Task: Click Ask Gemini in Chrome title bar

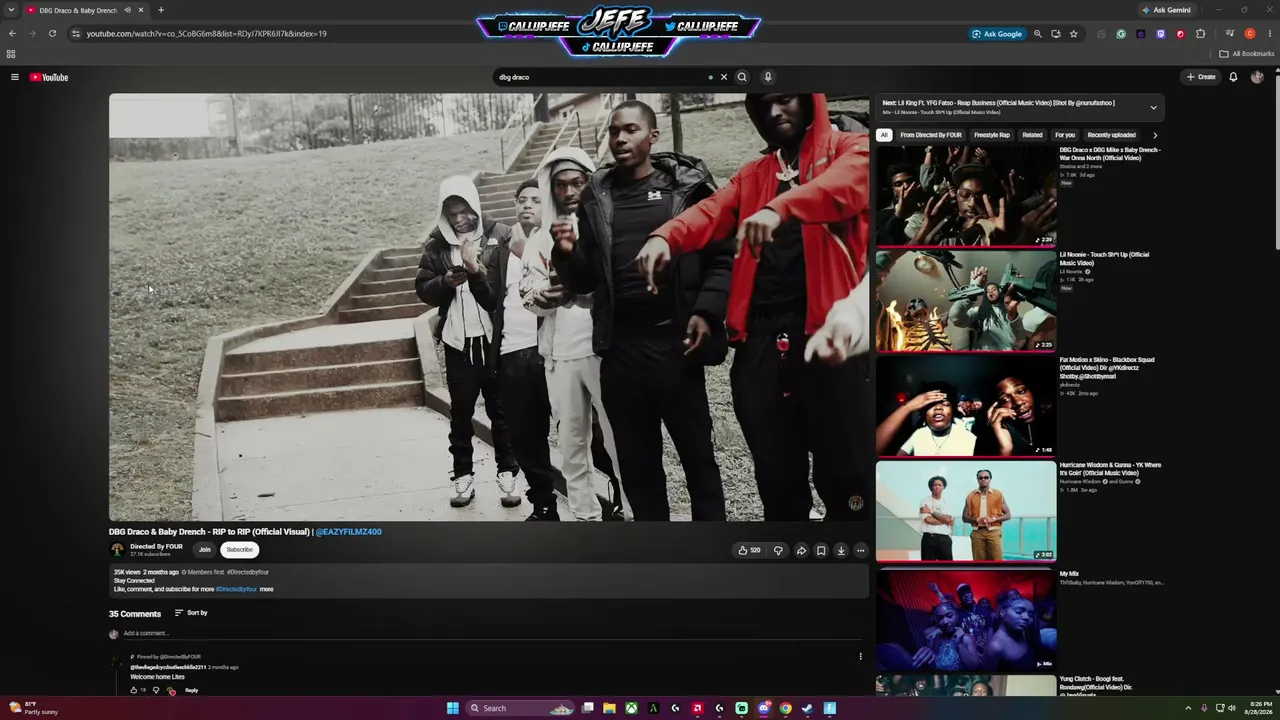Action: 1166,10
